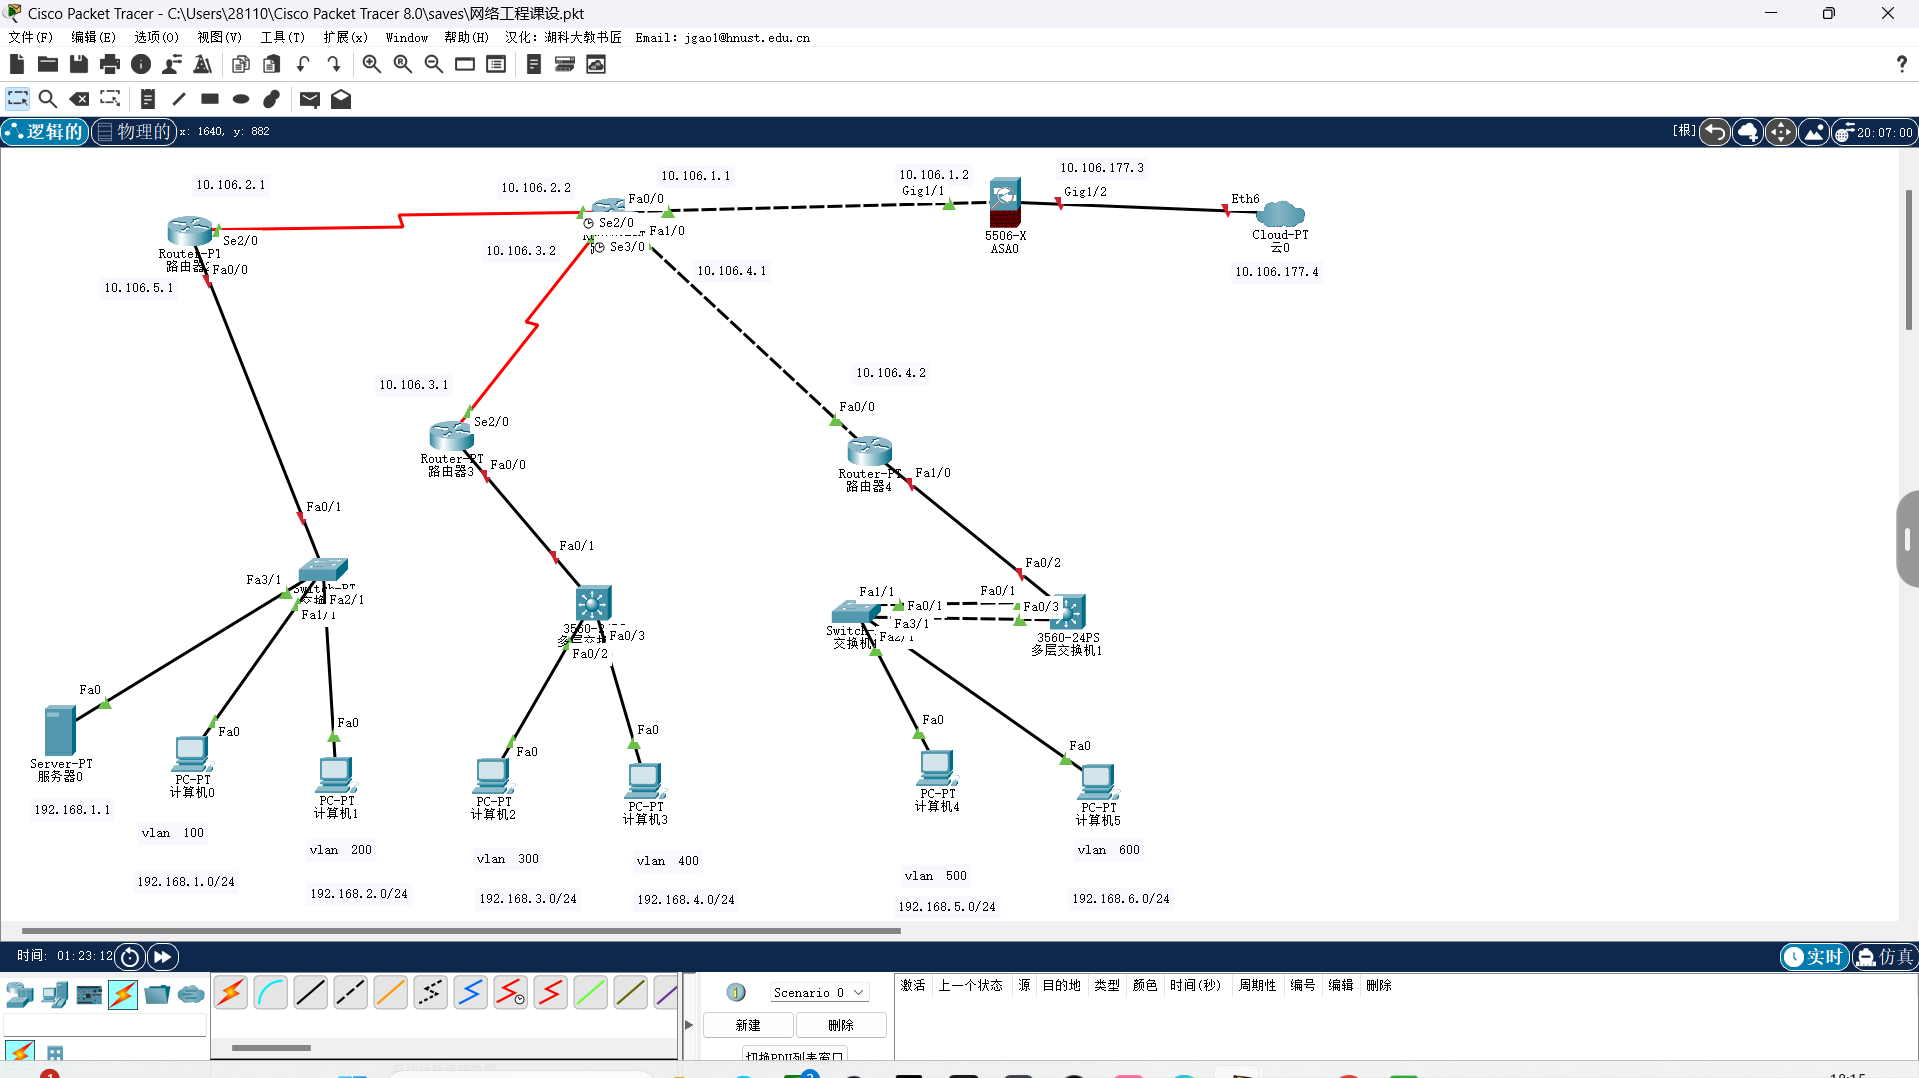The height and width of the screenshot is (1078, 1919).
Task: Open the network information icon
Action: point(141,64)
